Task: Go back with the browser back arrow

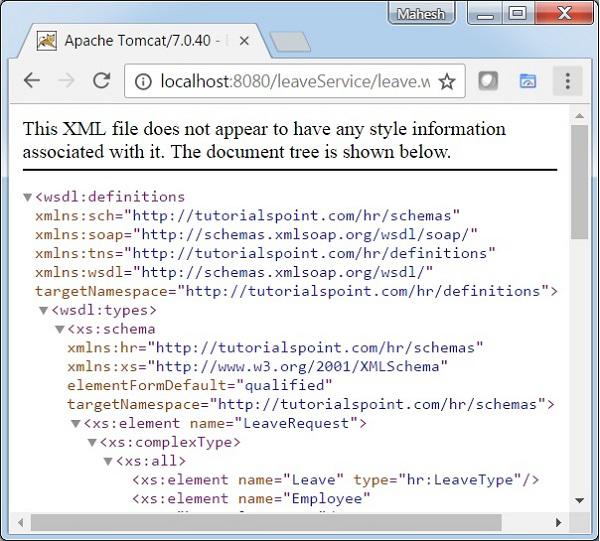Action: tap(32, 80)
